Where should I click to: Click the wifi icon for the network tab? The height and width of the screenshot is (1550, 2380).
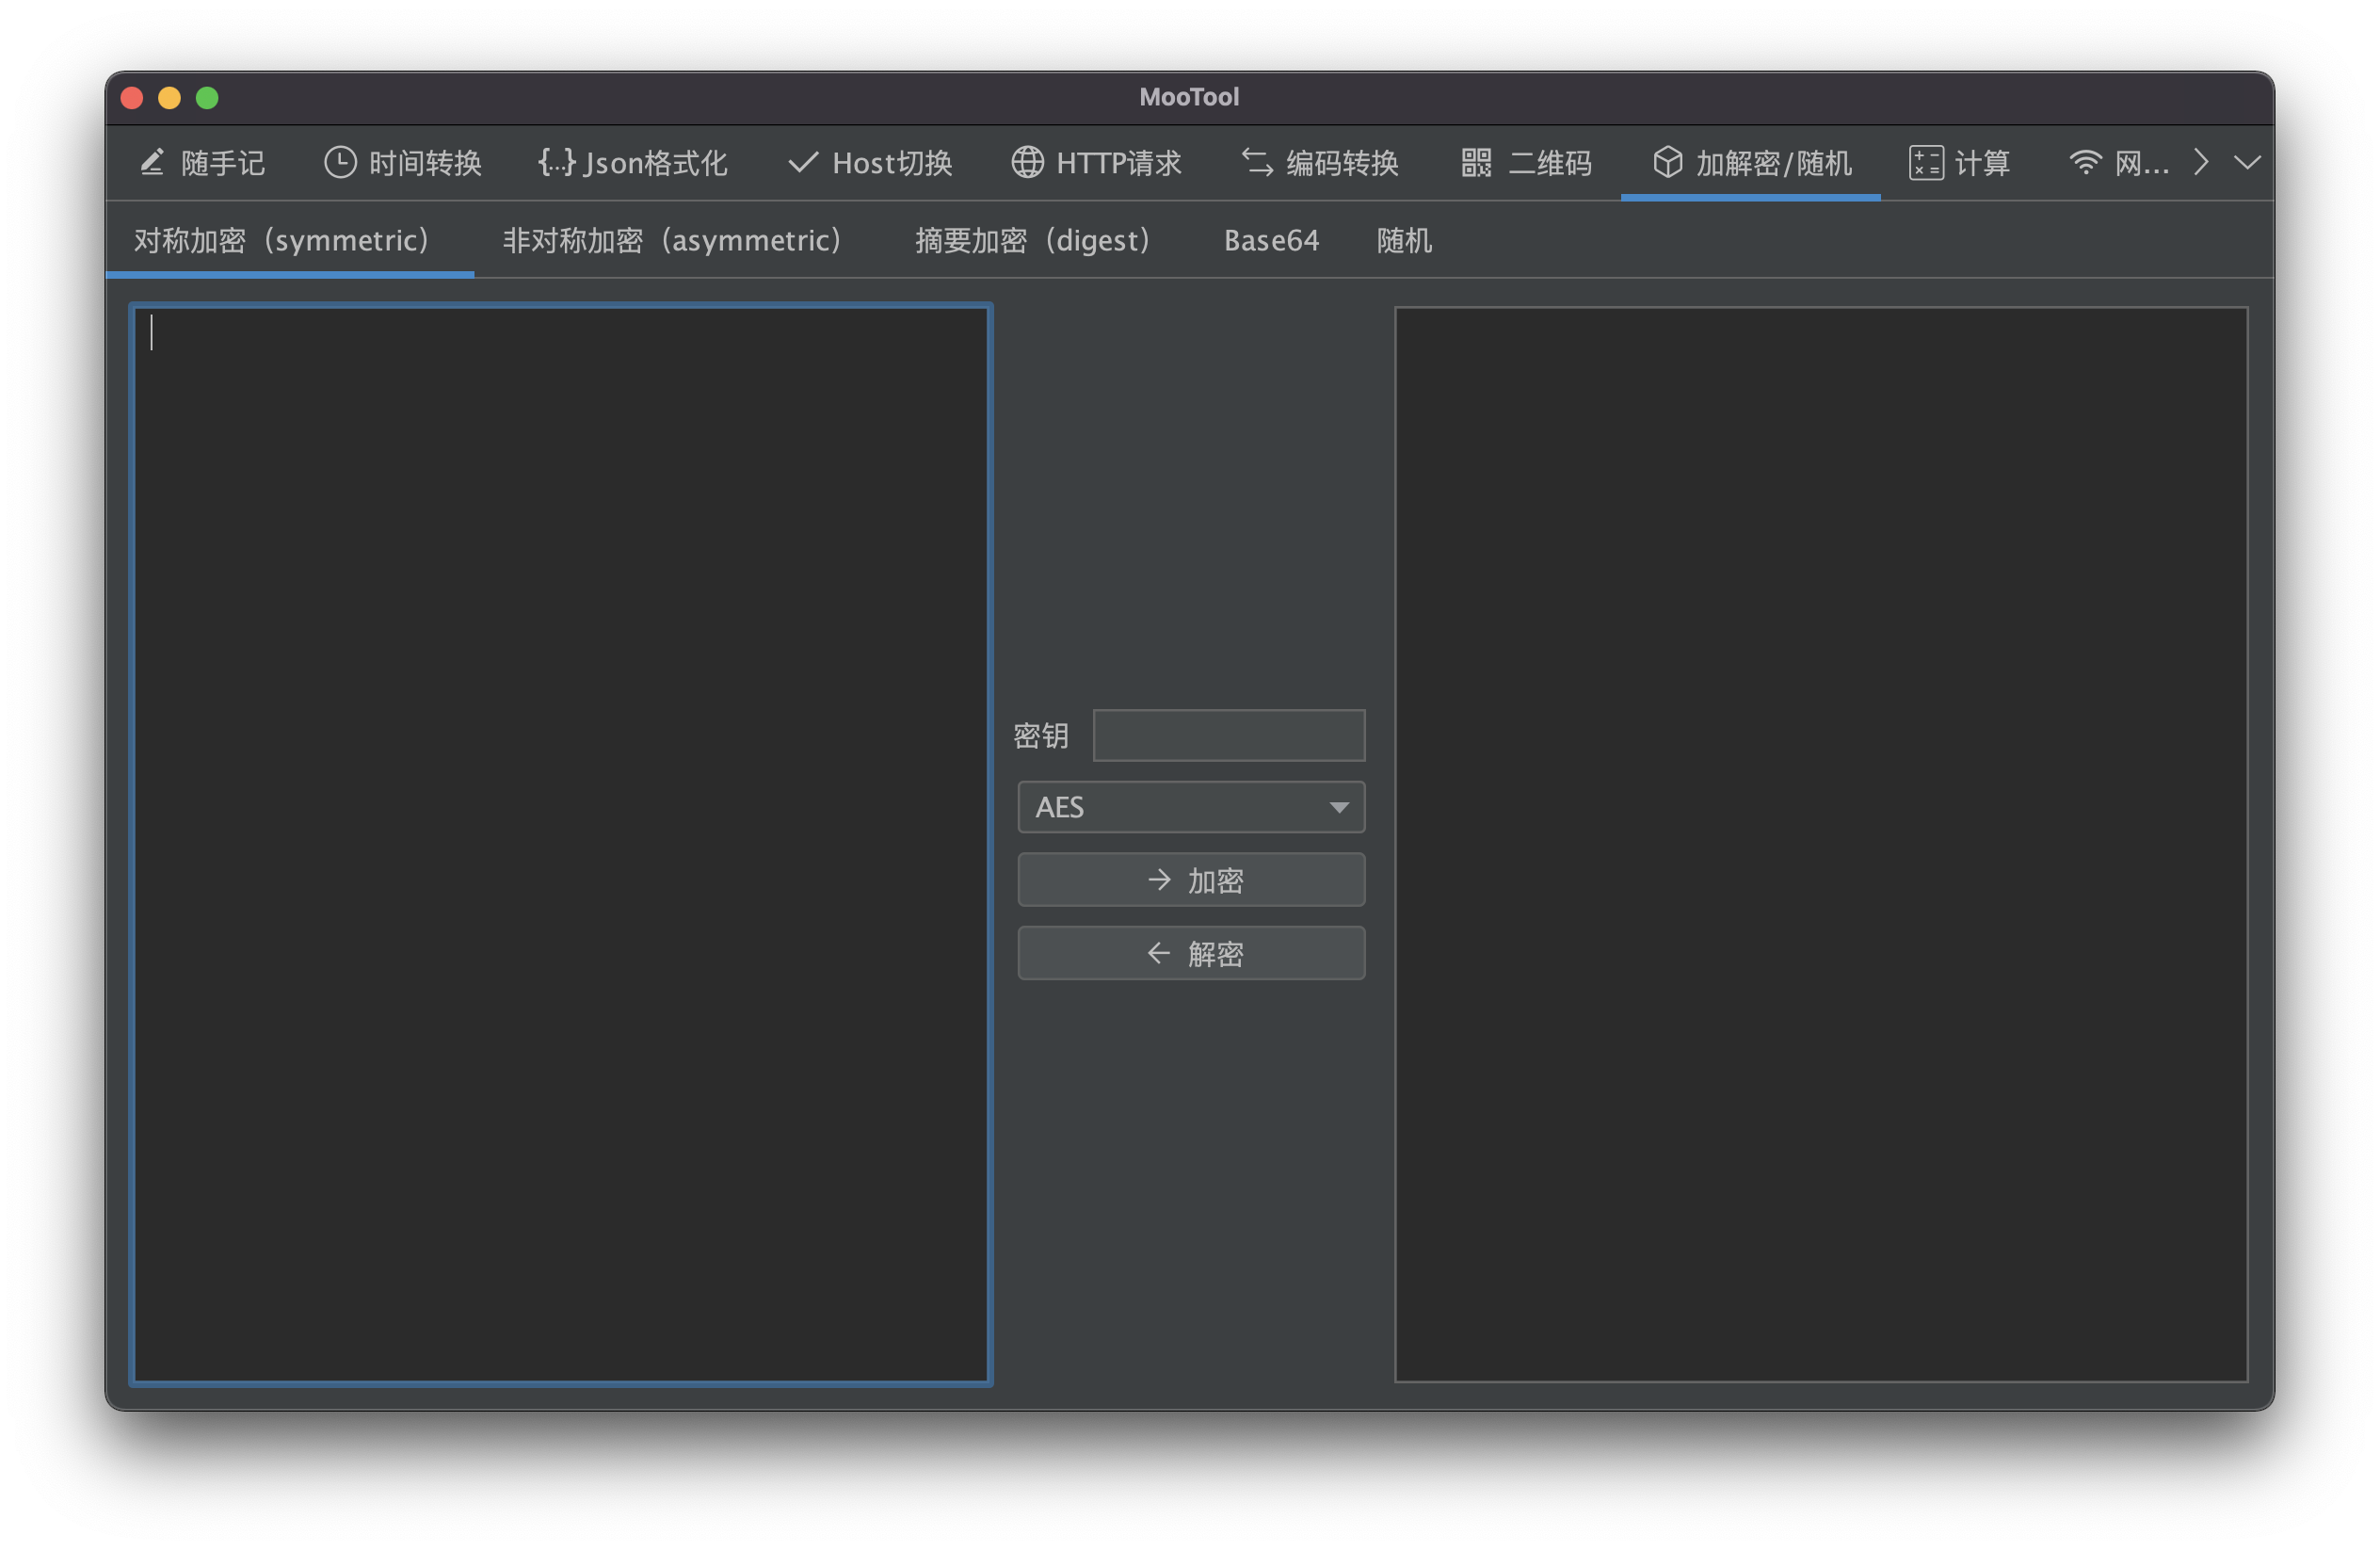(x=2085, y=162)
